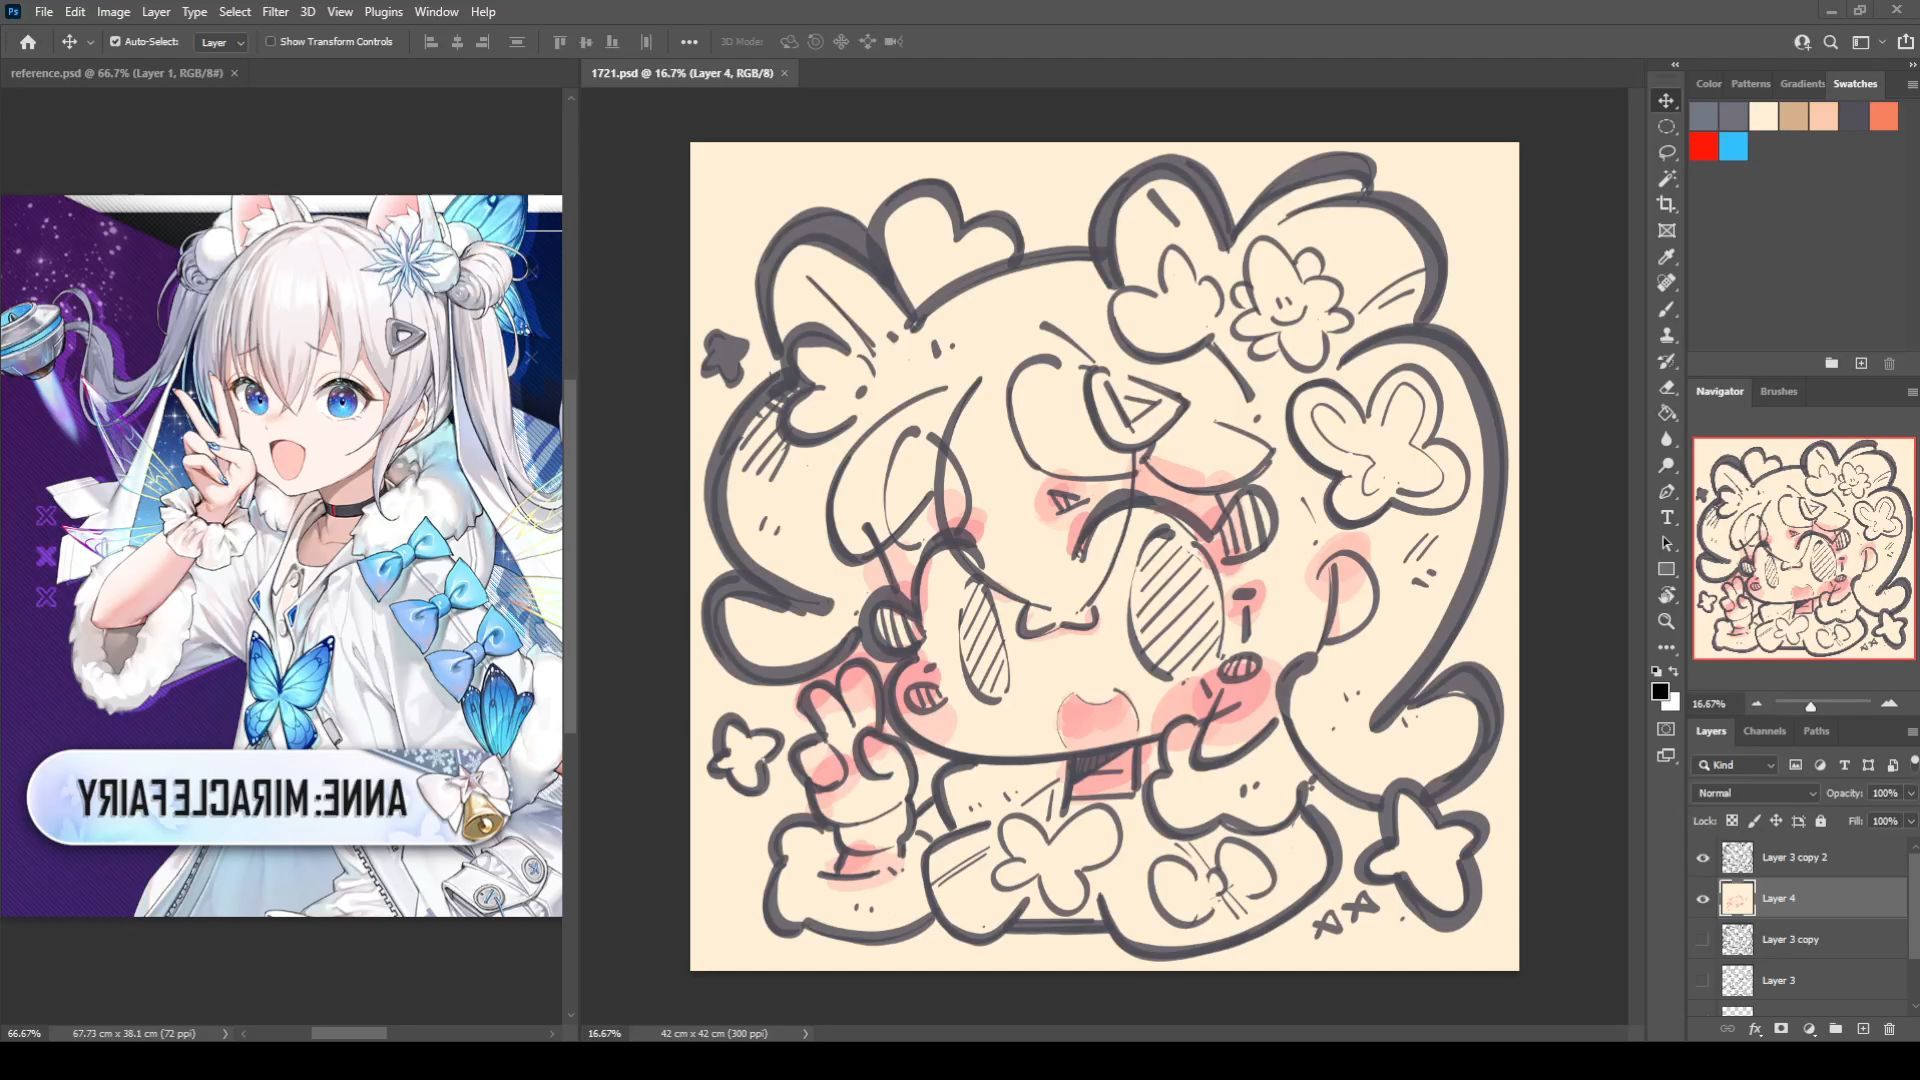Screen dimensions: 1920x1080
Task: Open the Filter menu
Action: click(275, 12)
